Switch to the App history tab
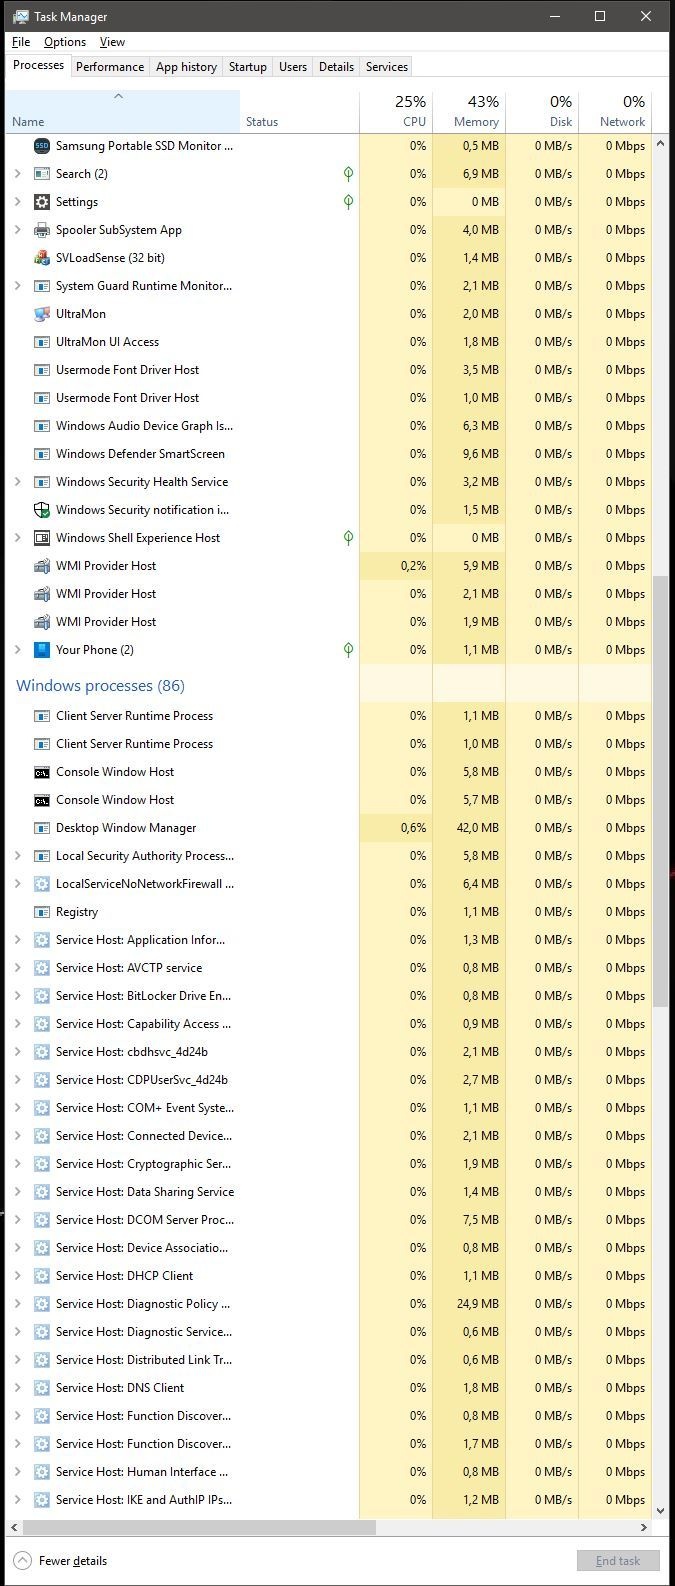Screen dimensions: 675x1586 186,67
